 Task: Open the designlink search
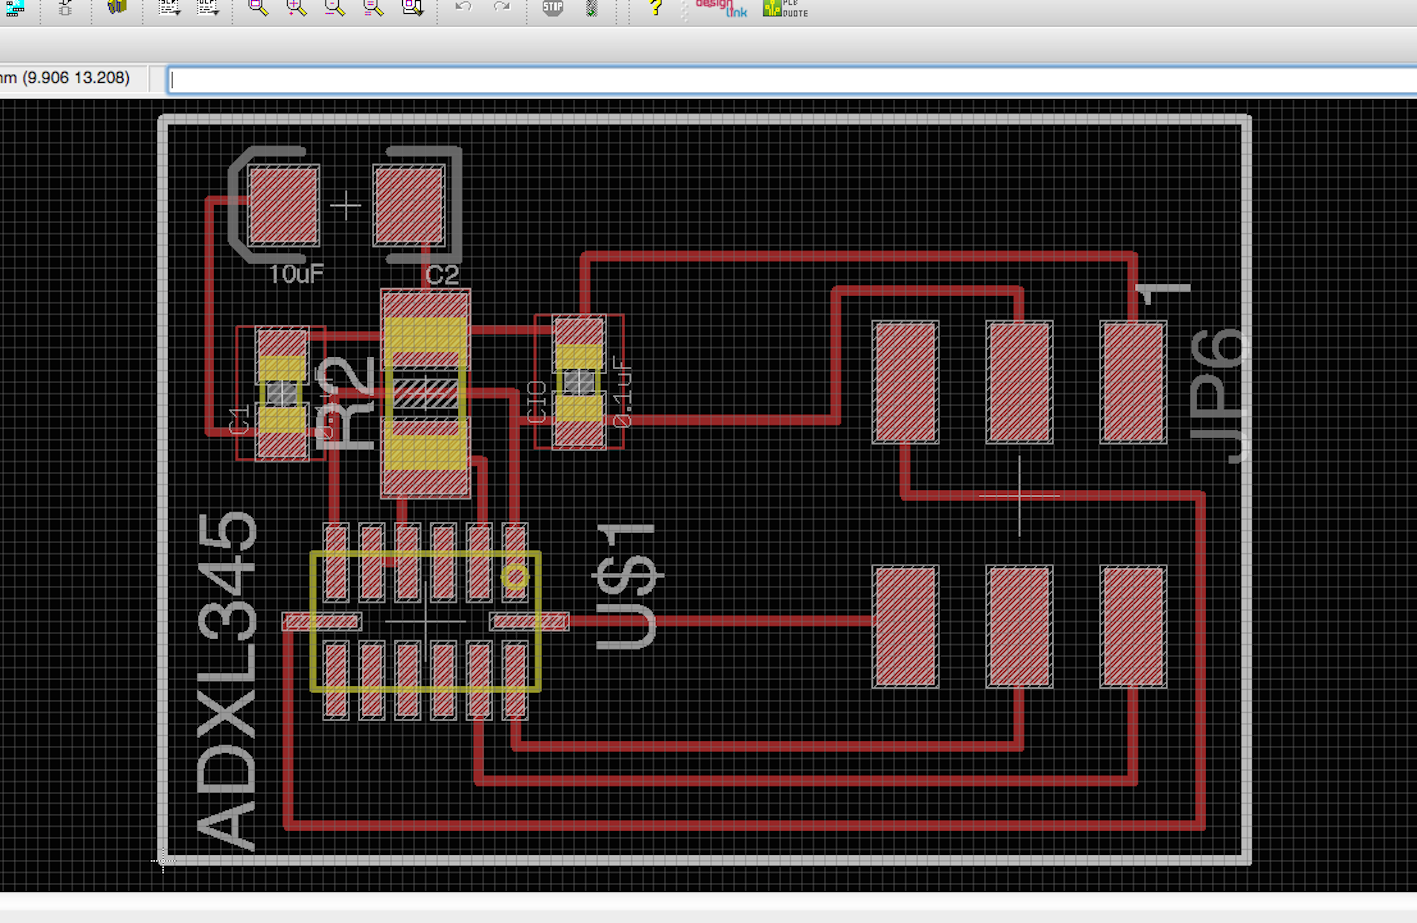[x=721, y=8]
